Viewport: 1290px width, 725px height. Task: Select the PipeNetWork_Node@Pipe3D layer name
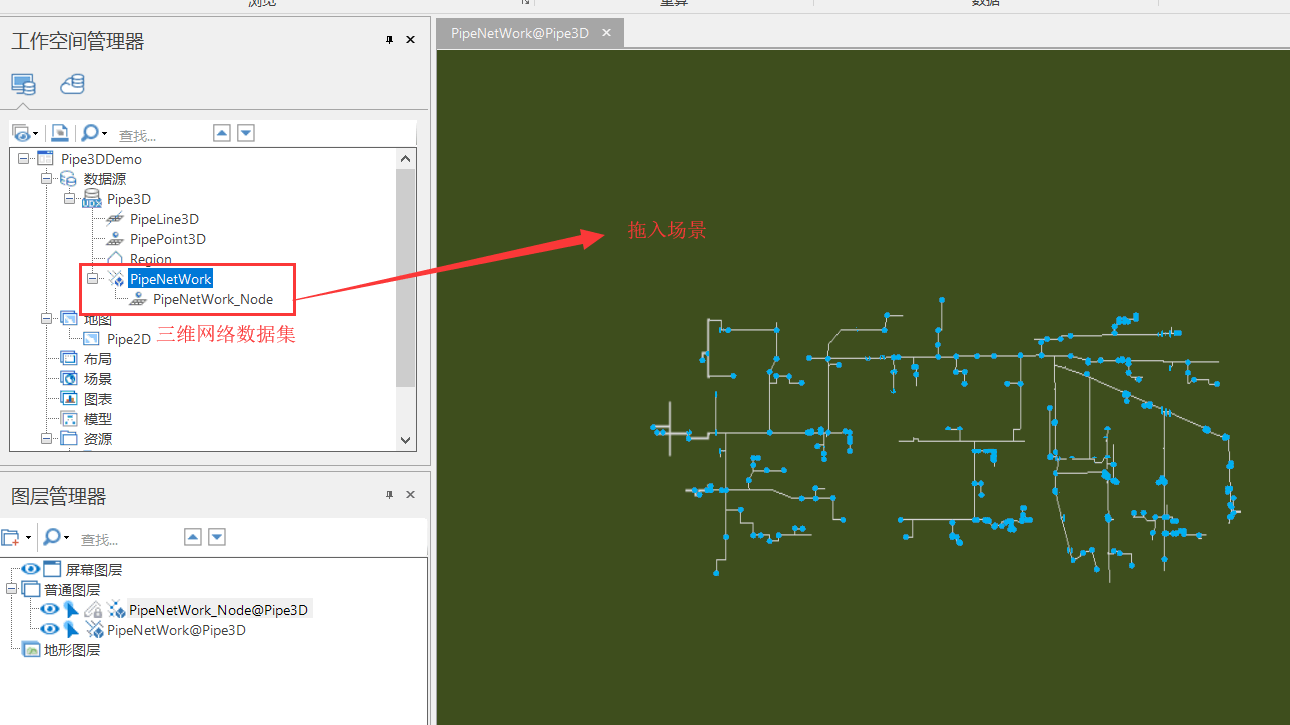(x=219, y=609)
